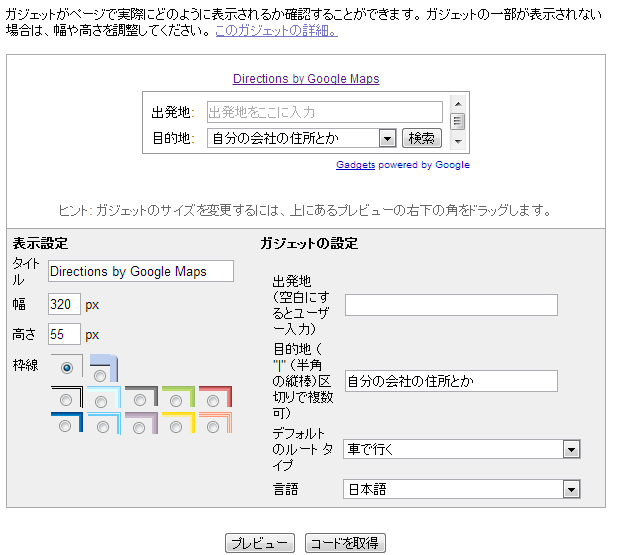623x555 pixels.
Task: Choose the black double-line border style
Action: tap(66, 400)
